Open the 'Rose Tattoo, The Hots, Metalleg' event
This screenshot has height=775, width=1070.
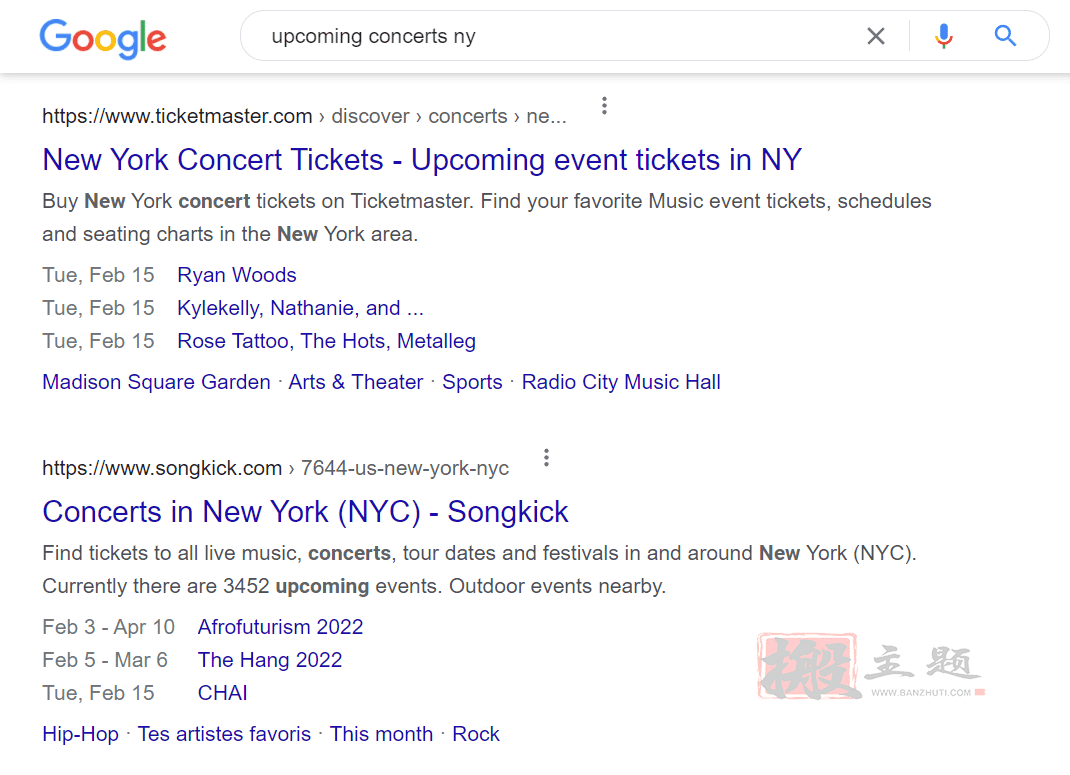[x=326, y=341]
